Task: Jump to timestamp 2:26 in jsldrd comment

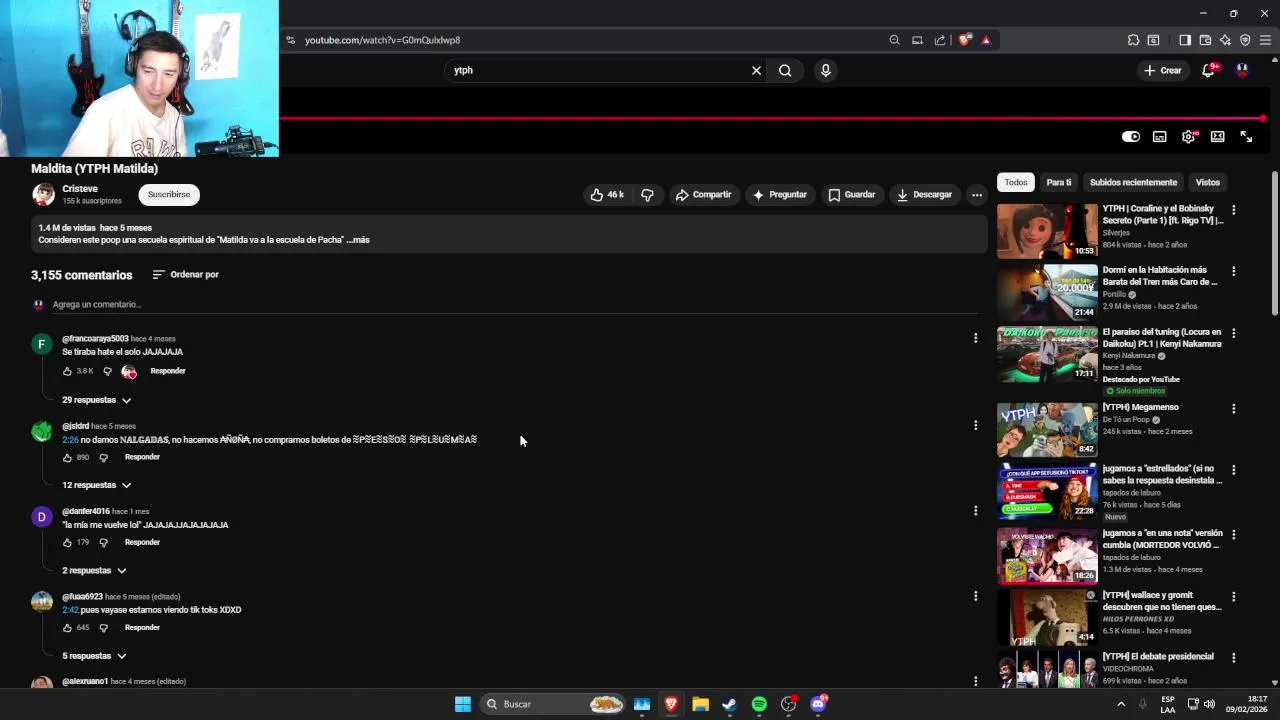Action: tap(70, 440)
